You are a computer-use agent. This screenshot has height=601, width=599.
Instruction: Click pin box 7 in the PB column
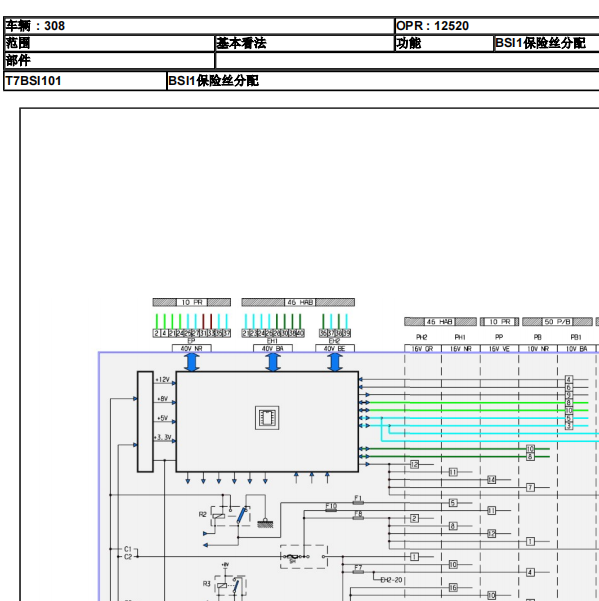(530, 487)
